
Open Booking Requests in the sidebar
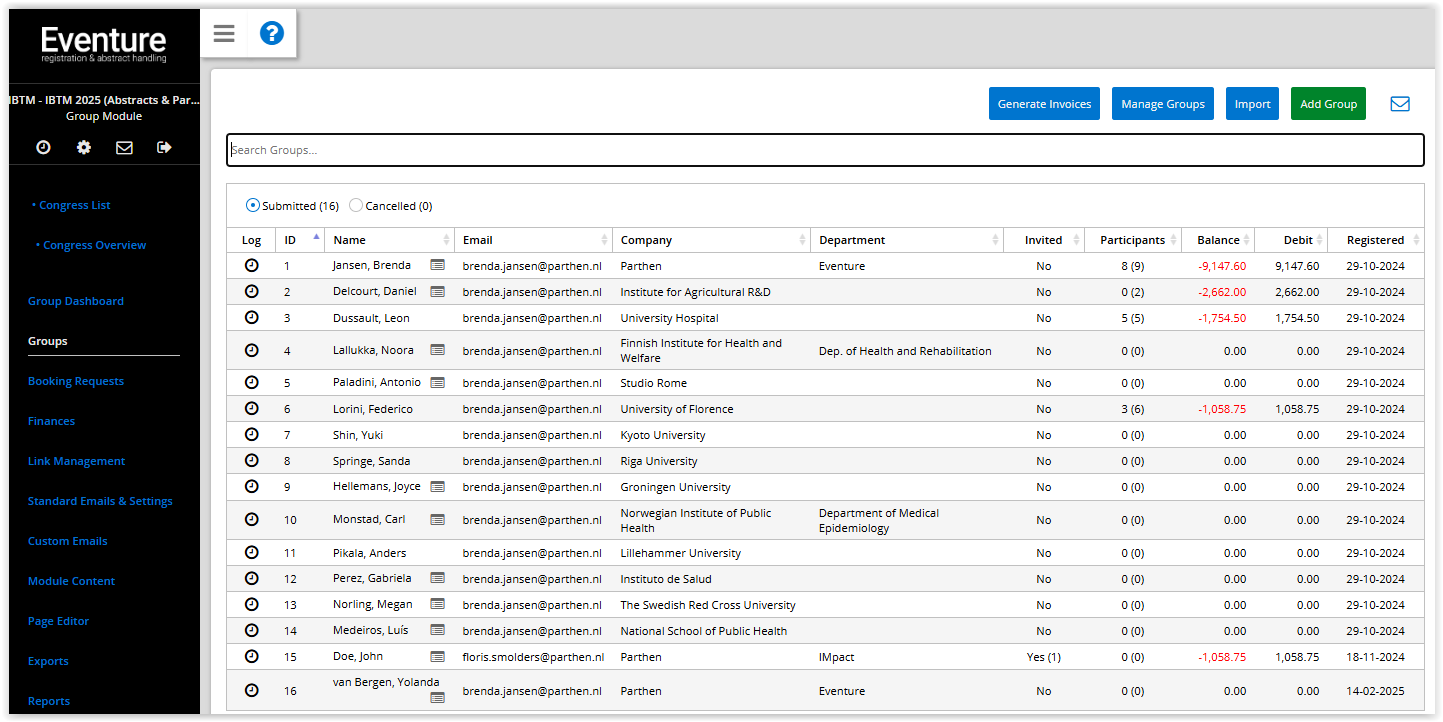point(76,381)
